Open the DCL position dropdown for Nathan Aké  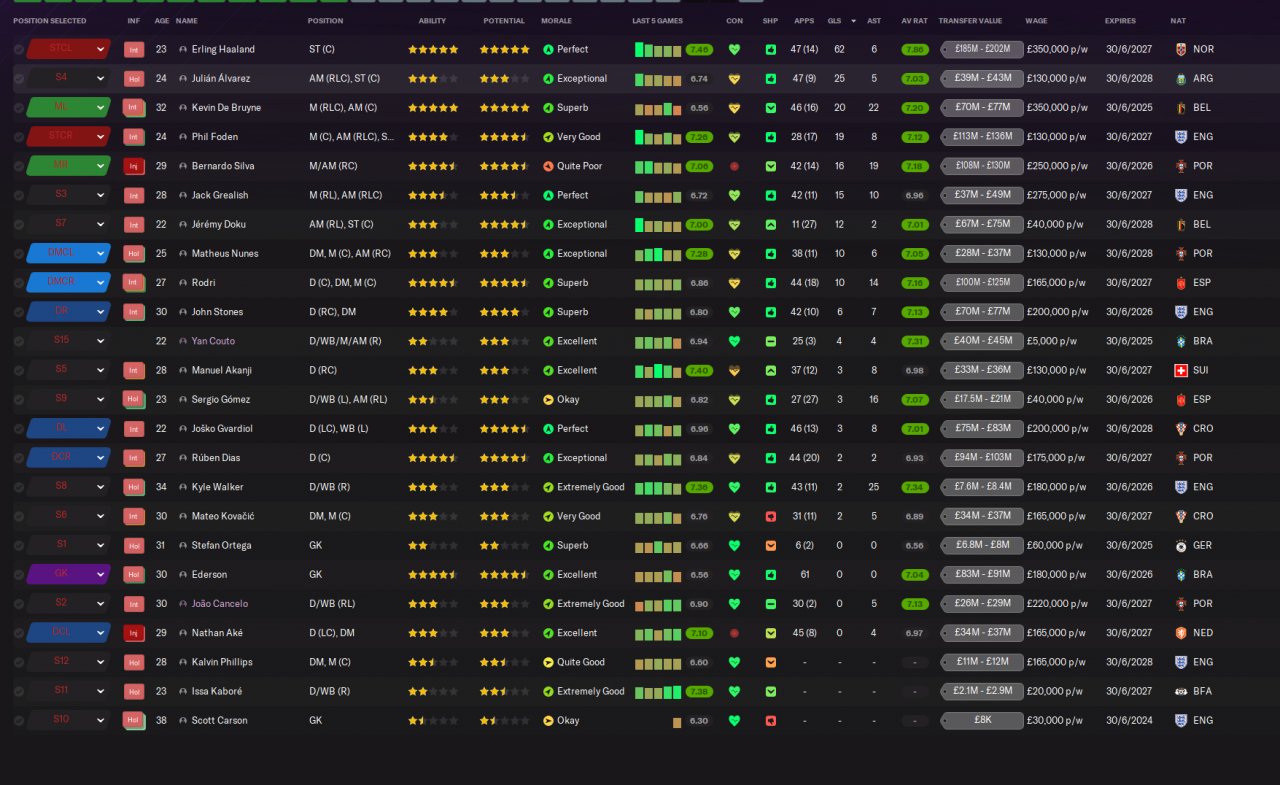click(68, 633)
